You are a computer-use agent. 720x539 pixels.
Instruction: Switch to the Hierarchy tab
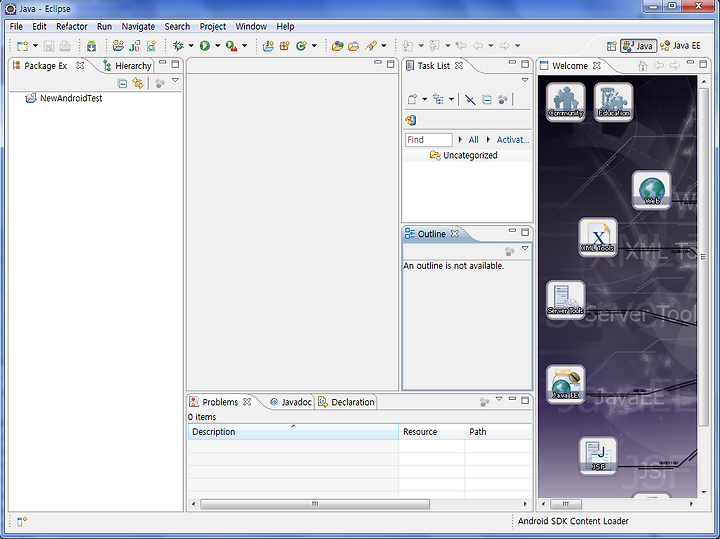(x=128, y=66)
